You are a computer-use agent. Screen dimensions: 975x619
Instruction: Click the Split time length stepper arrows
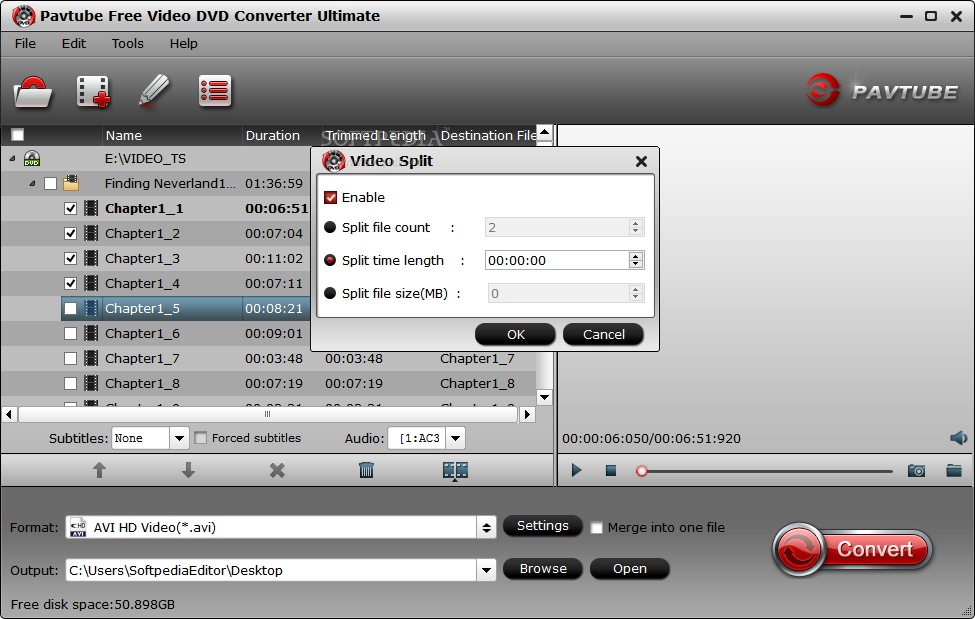coord(635,260)
